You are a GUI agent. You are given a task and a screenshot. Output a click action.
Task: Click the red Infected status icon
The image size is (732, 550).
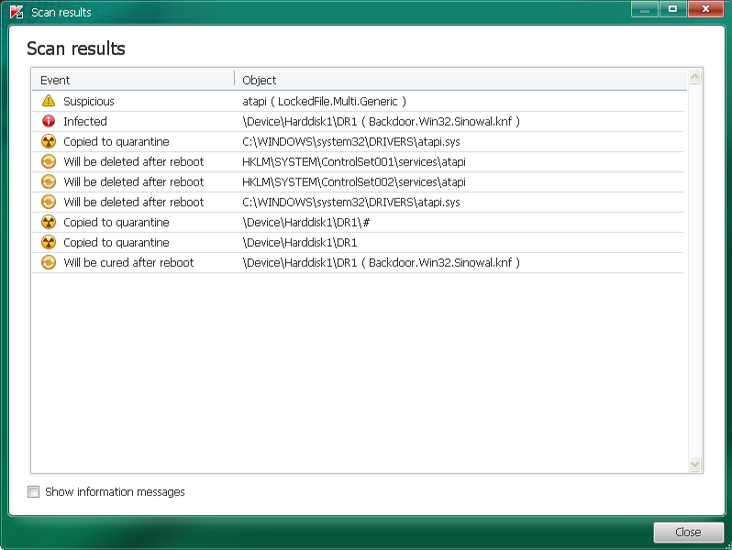pos(48,121)
